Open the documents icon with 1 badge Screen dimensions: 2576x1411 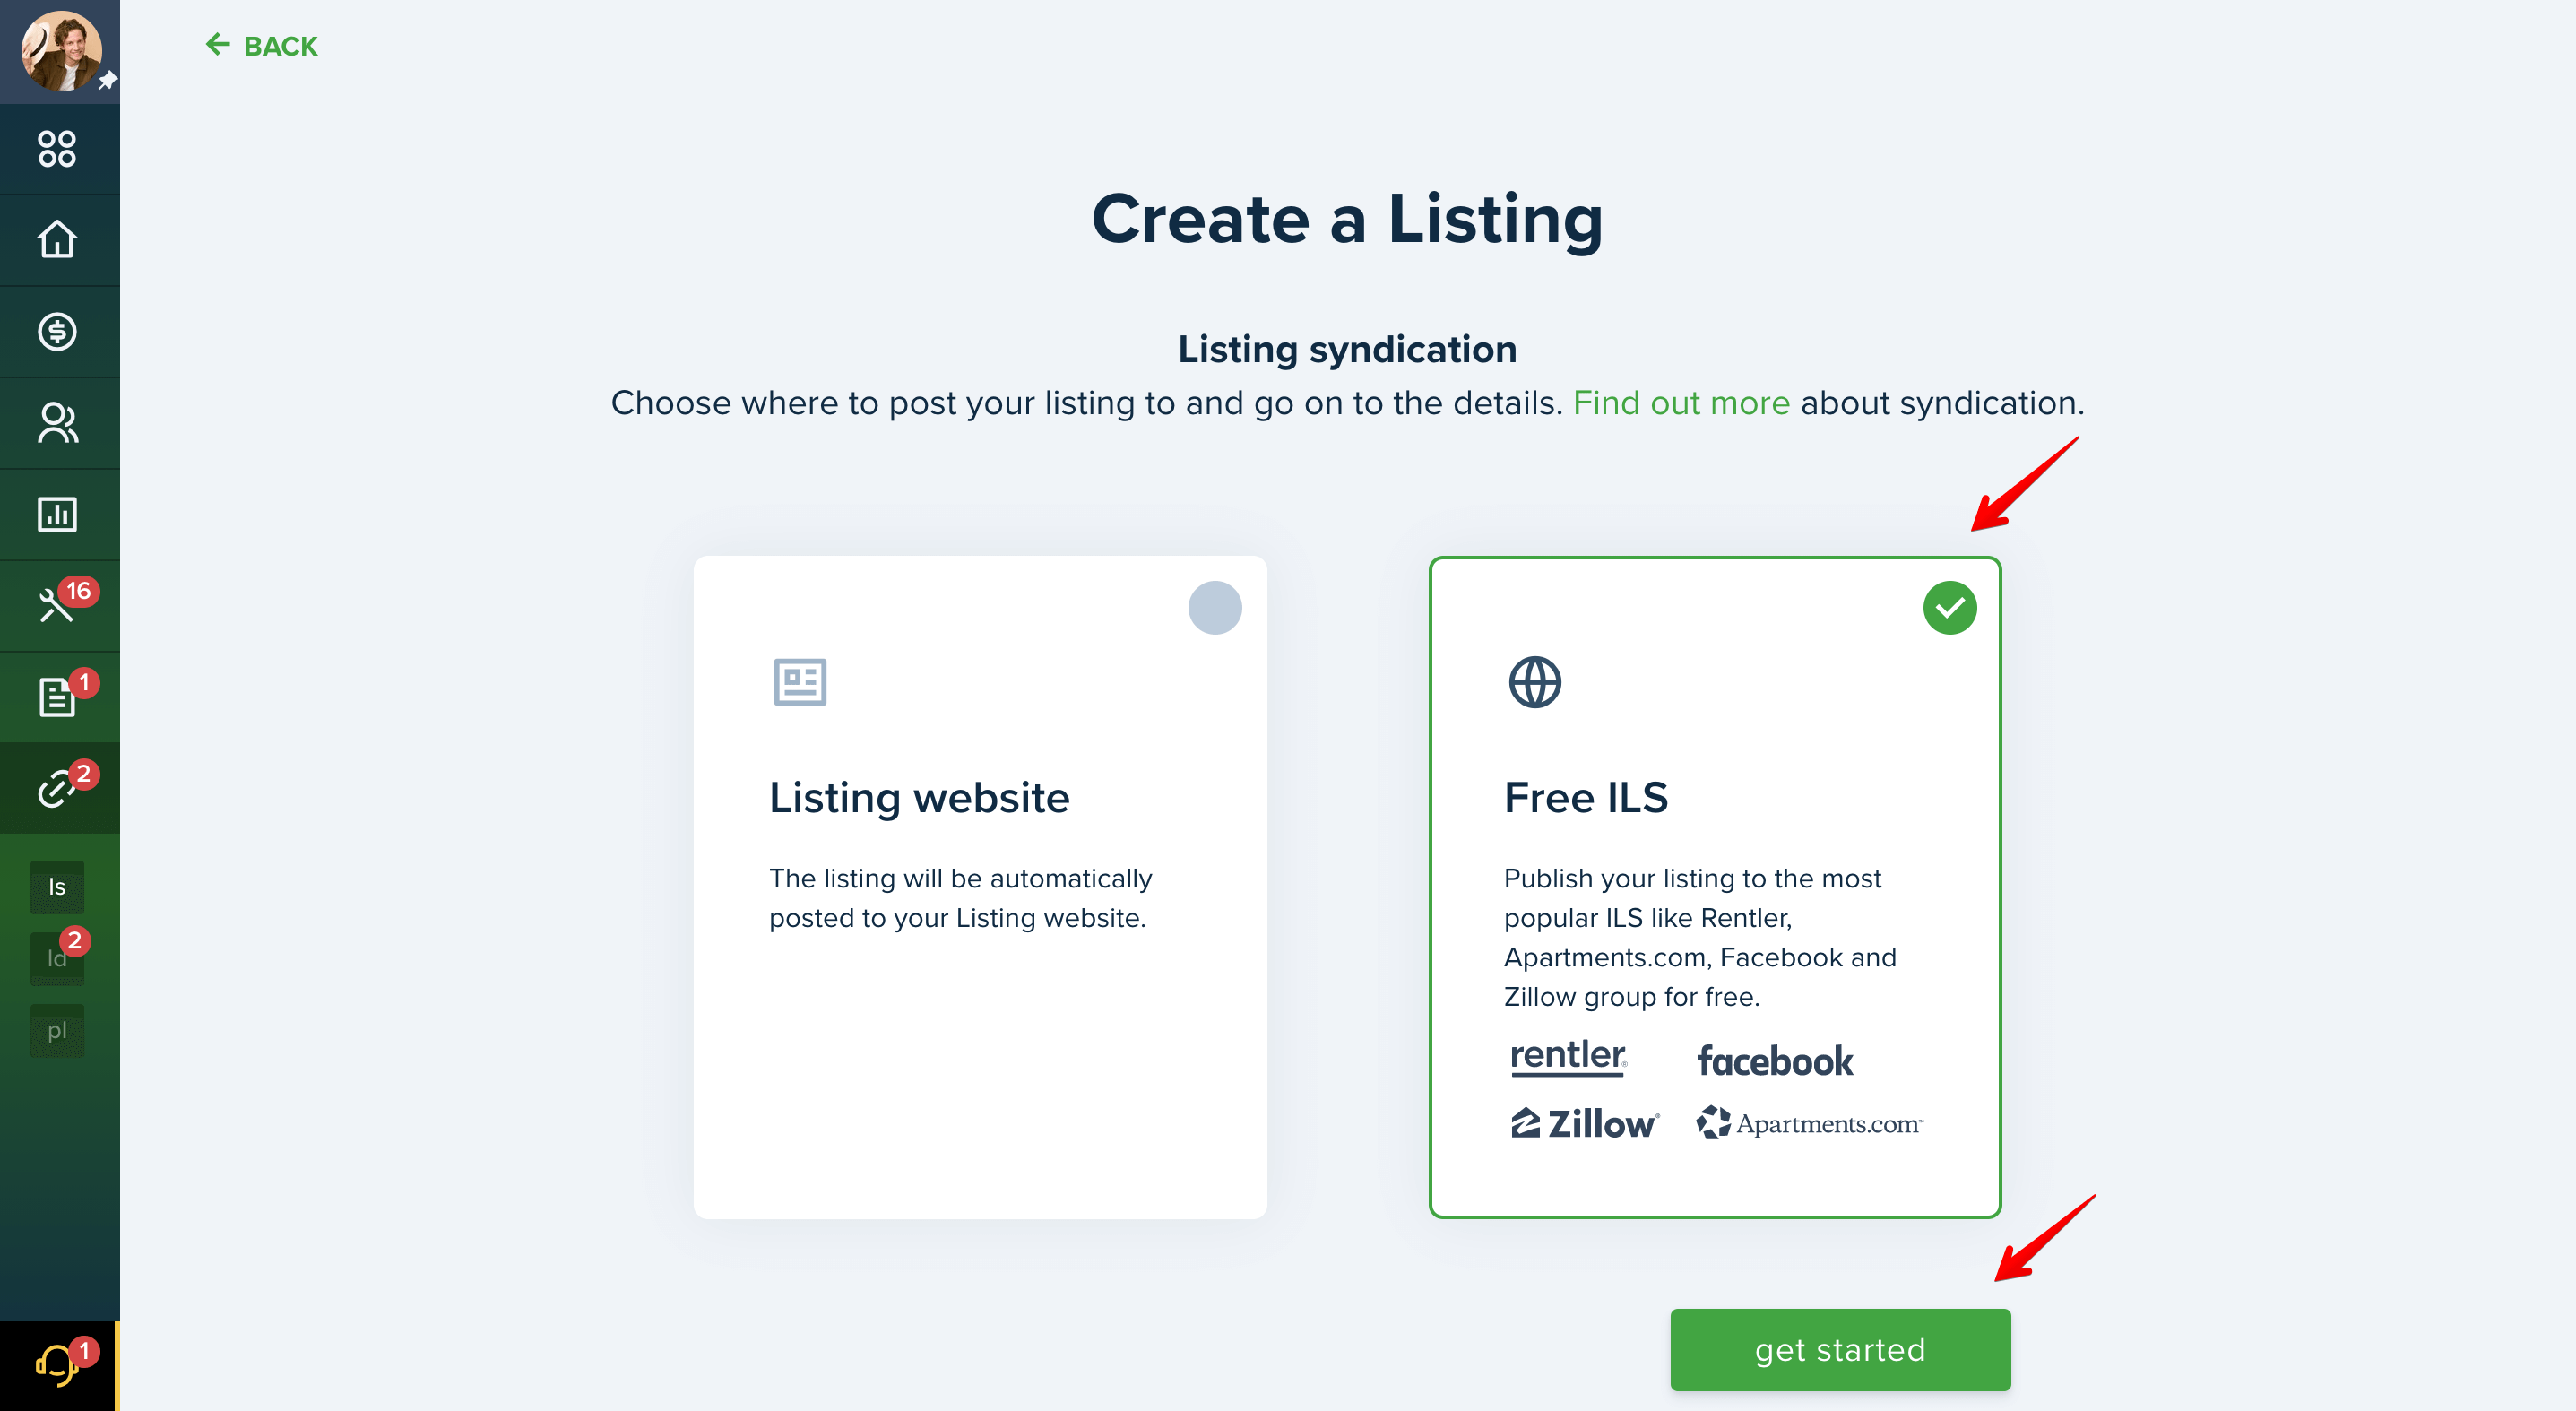[x=57, y=697]
